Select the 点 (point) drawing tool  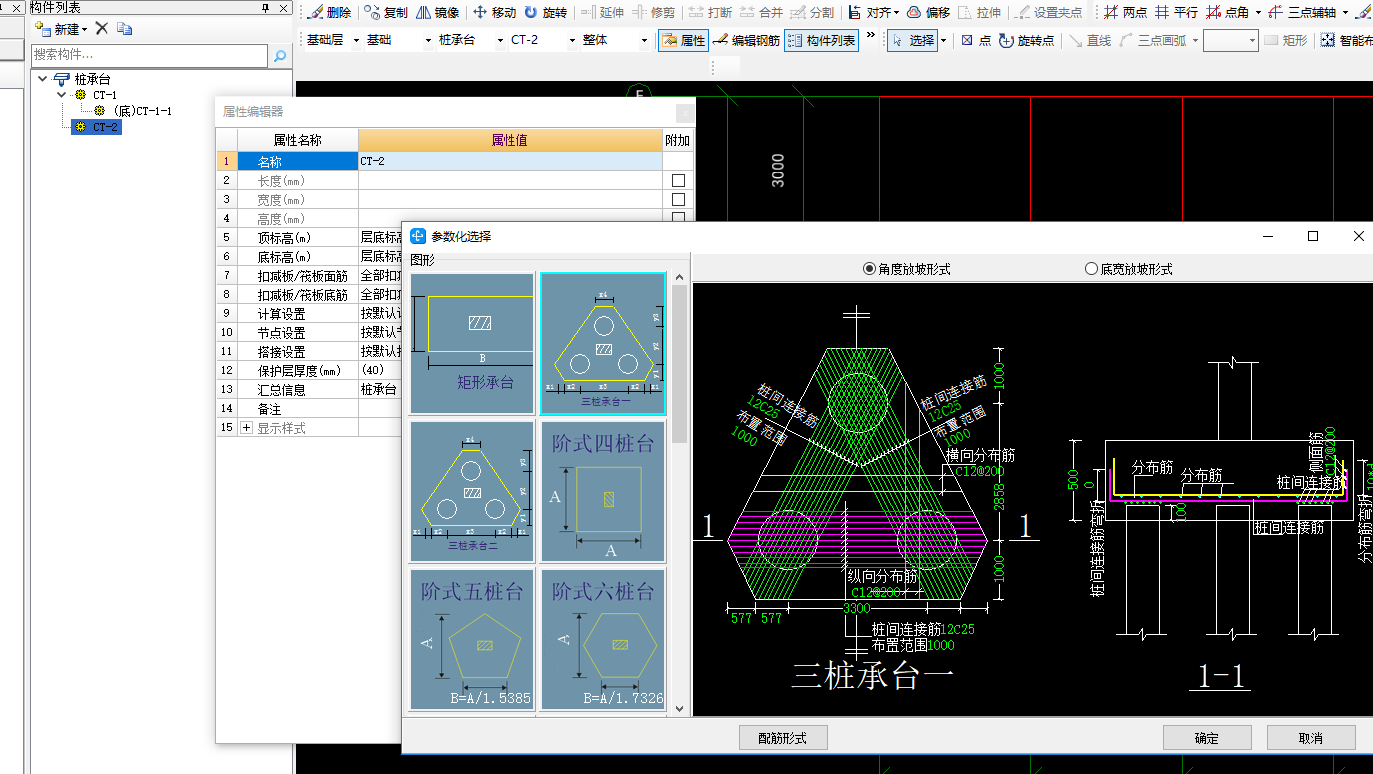[x=976, y=41]
